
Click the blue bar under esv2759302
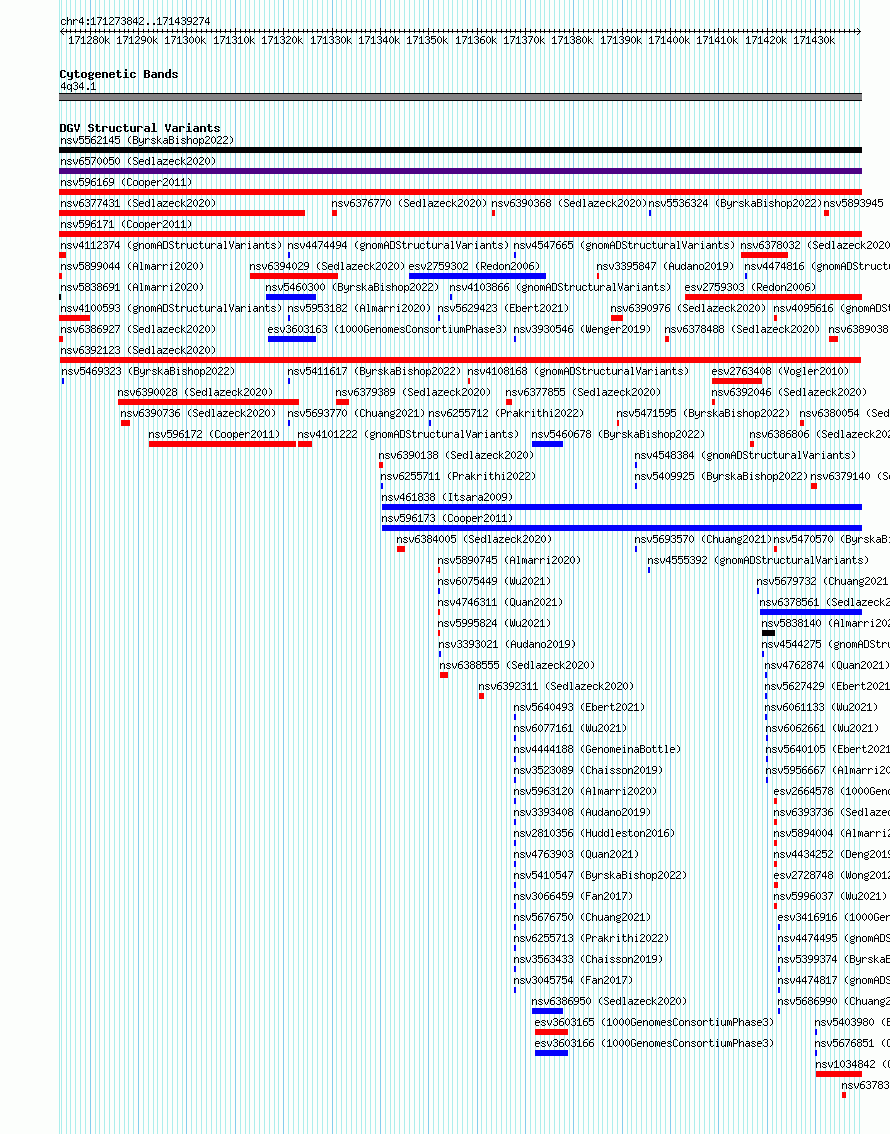coord(477,276)
